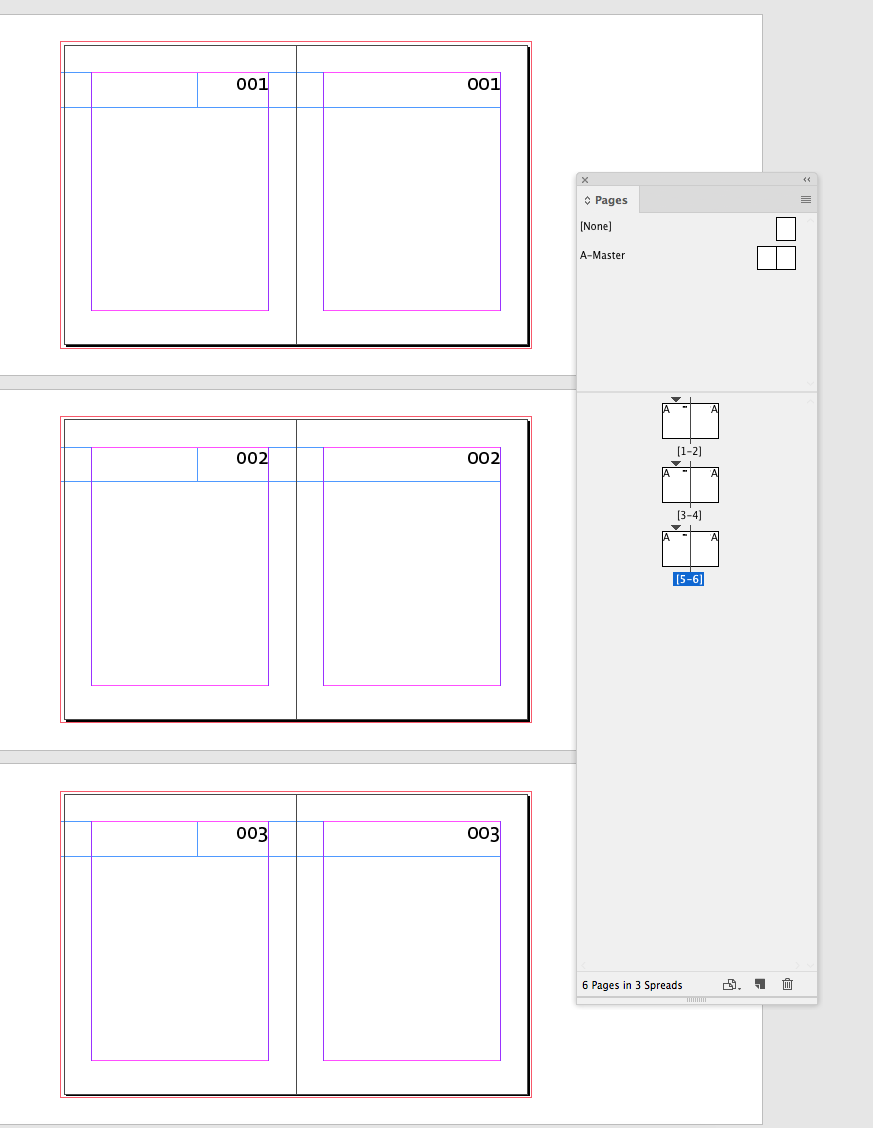Switch to the Pages tab
Screen dimensions: 873x1128
tap(611, 199)
